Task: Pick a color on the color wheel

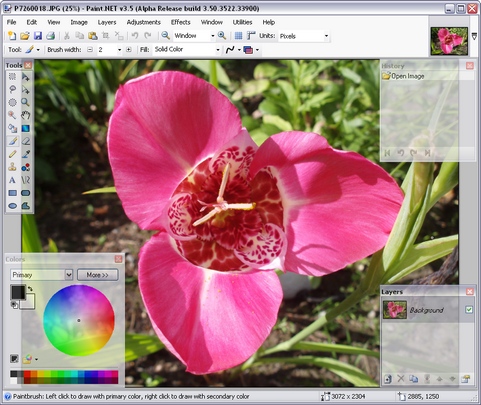Action: 79,320
